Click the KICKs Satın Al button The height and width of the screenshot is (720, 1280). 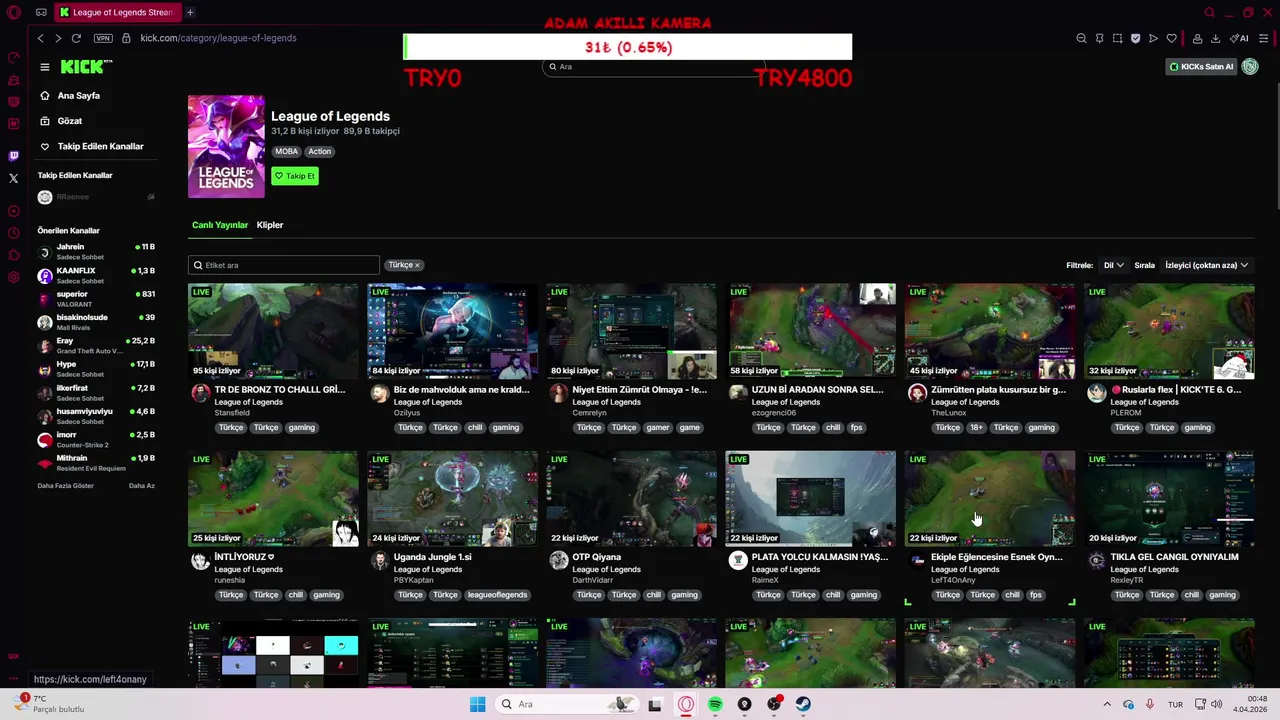coord(1201,67)
